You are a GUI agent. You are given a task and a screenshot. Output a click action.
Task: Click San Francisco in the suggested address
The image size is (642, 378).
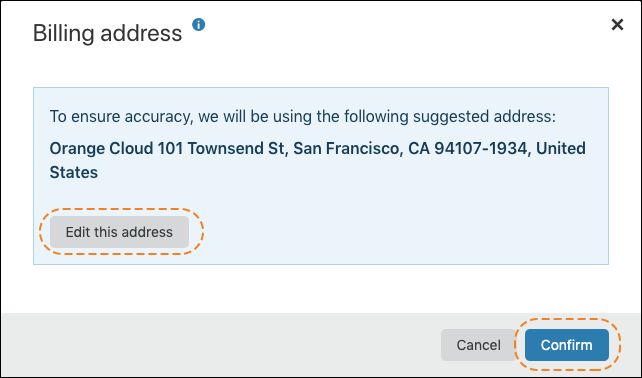click(346, 148)
